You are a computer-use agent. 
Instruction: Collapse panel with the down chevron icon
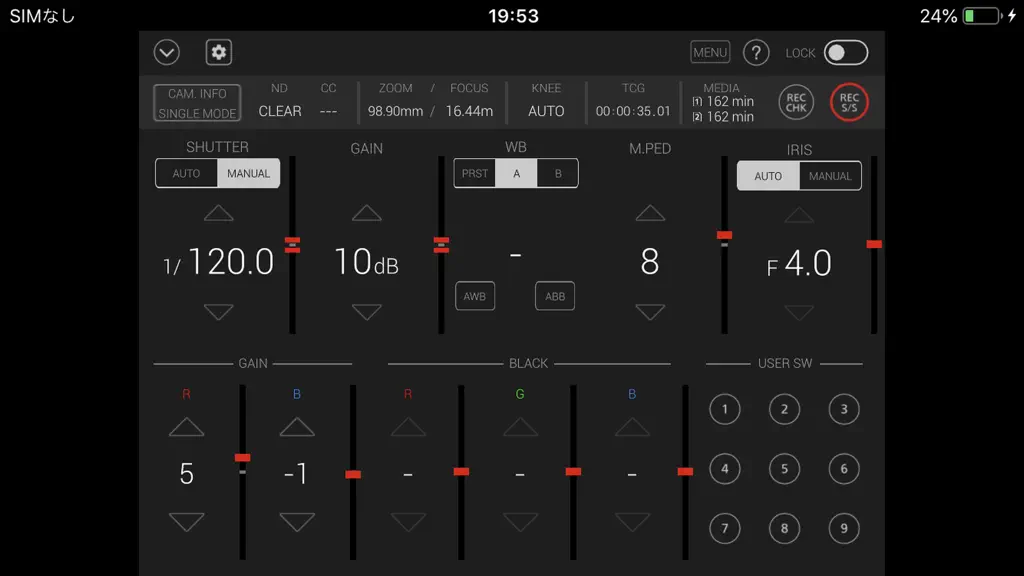[167, 52]
